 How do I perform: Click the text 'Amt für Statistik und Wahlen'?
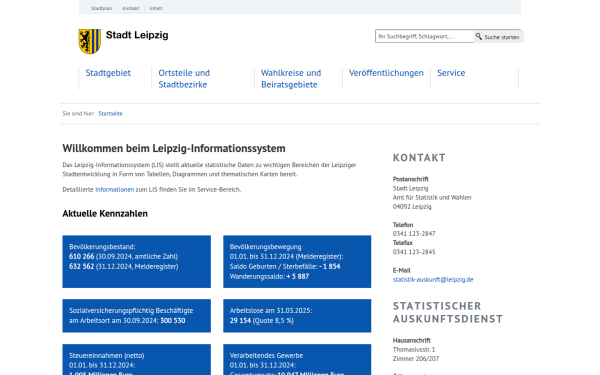tap(432, 197)
